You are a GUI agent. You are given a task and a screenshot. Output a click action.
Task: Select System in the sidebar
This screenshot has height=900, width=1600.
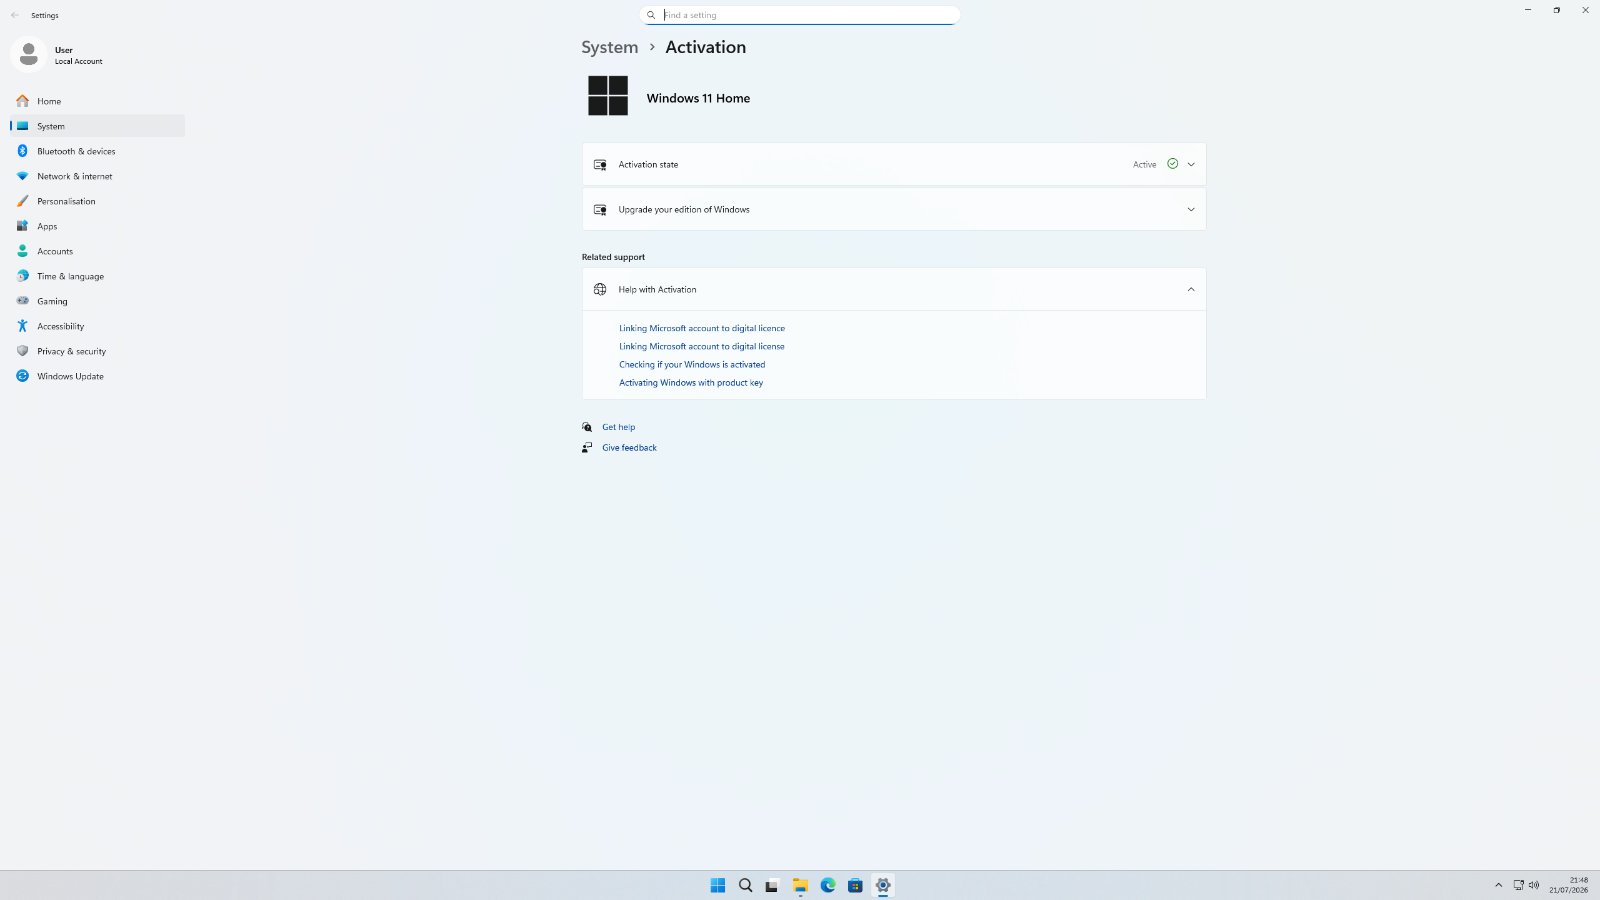coord(97,126)
